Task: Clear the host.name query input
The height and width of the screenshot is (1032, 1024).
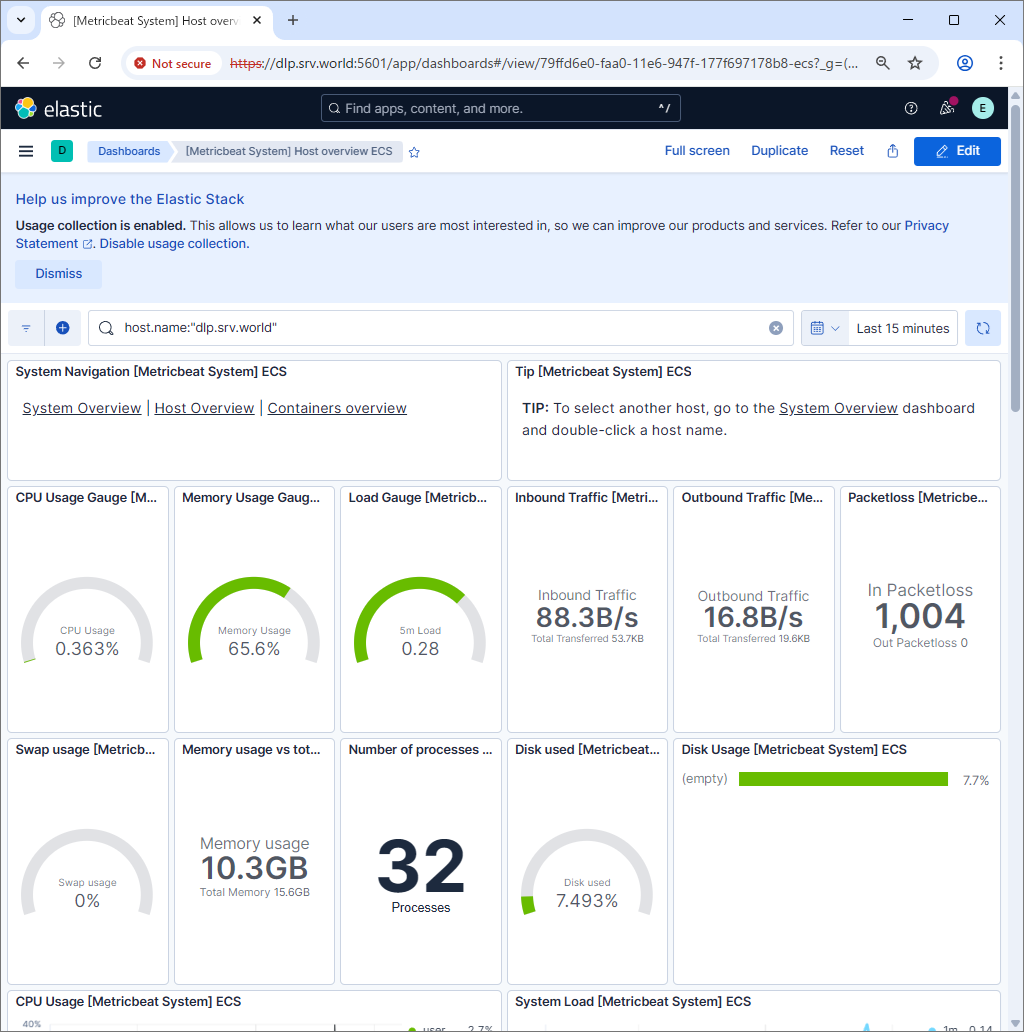Action: [x=775, y=328]
